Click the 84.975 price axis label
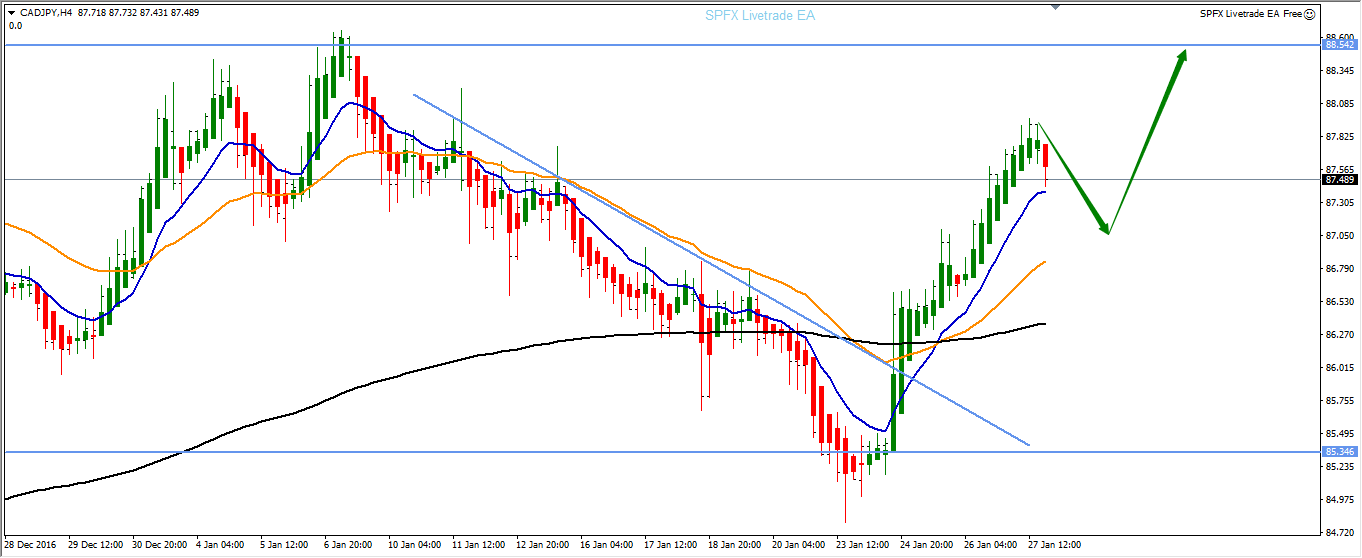1362x558 pixels. [x=1338, y=500]
